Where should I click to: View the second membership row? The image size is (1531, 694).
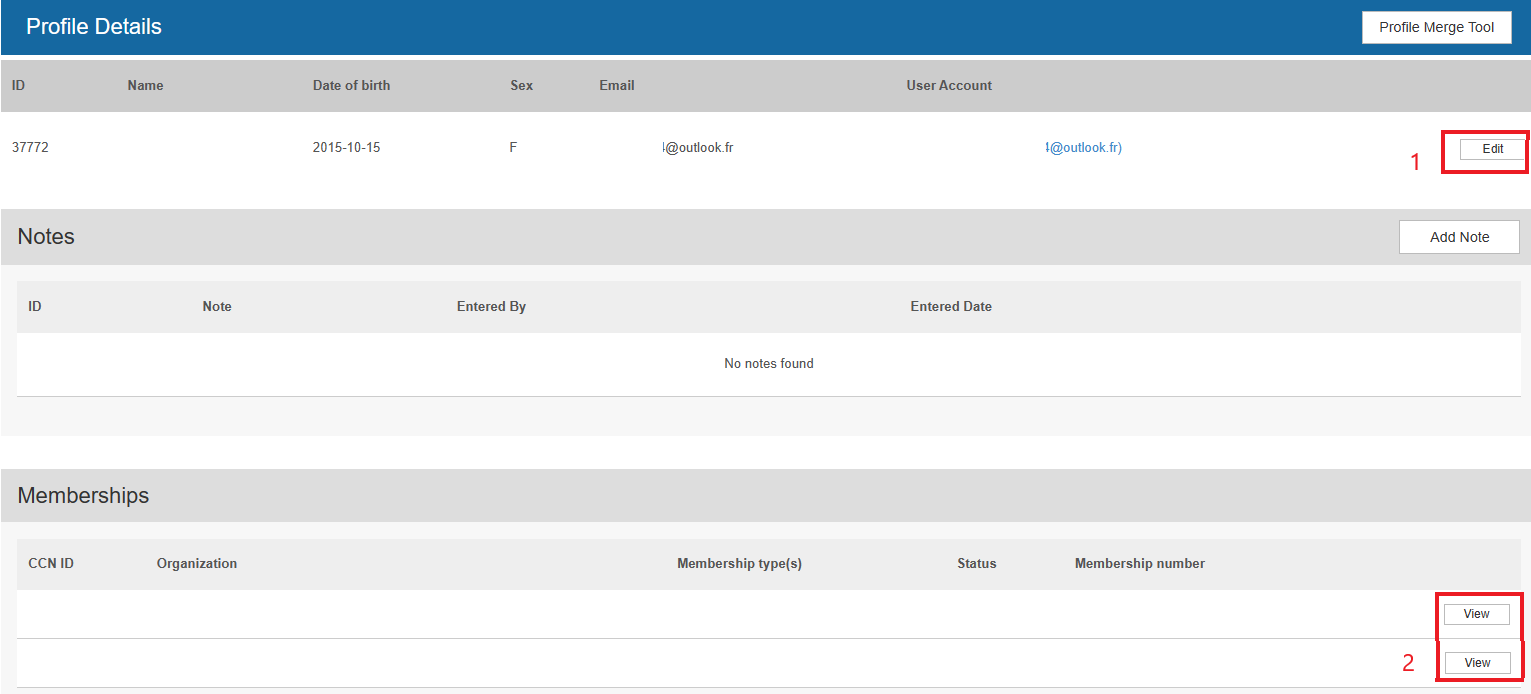1476,663
